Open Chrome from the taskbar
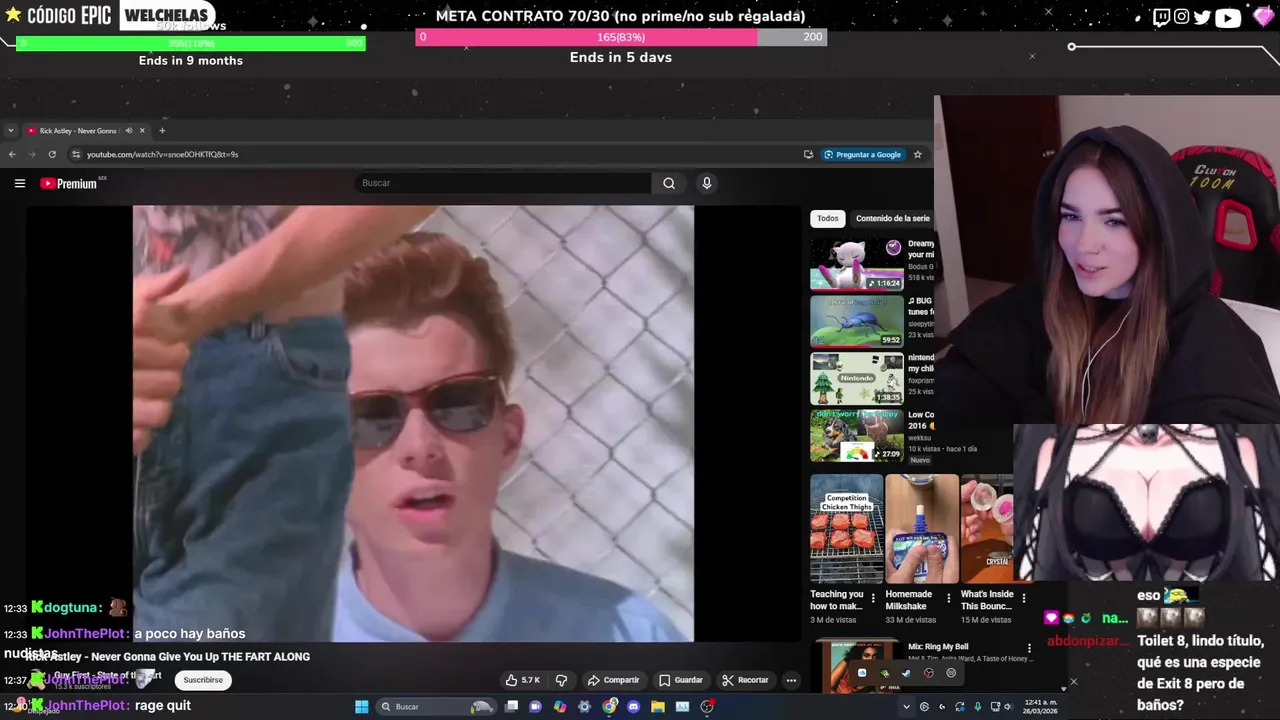Image resolution: width=1280 pixels, height=720 pixels. [609, 707]
